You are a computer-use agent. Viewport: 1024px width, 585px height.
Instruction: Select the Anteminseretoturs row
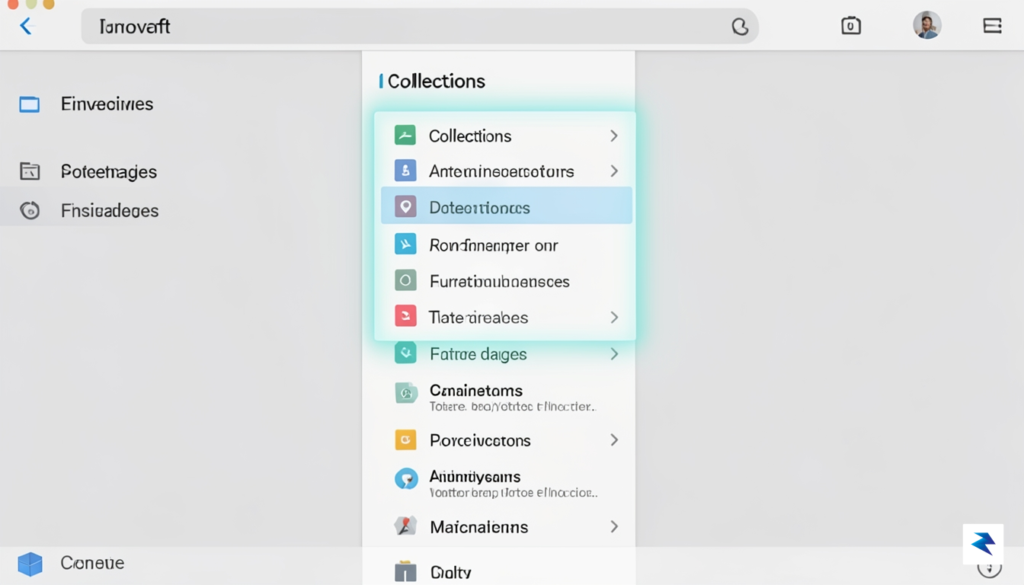point(506,171)
